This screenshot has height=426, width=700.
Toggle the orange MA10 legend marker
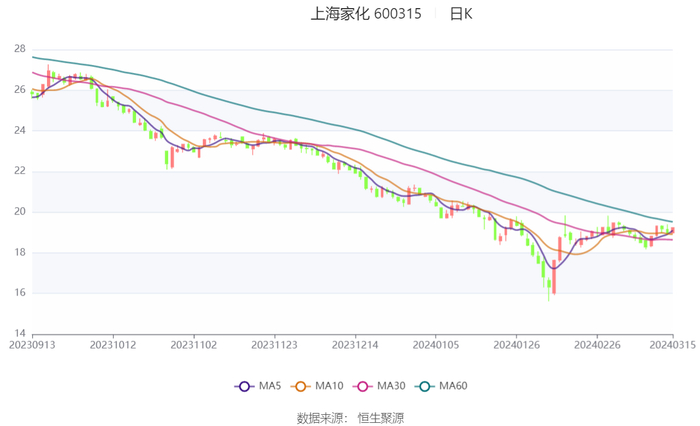tap(301, 386)
